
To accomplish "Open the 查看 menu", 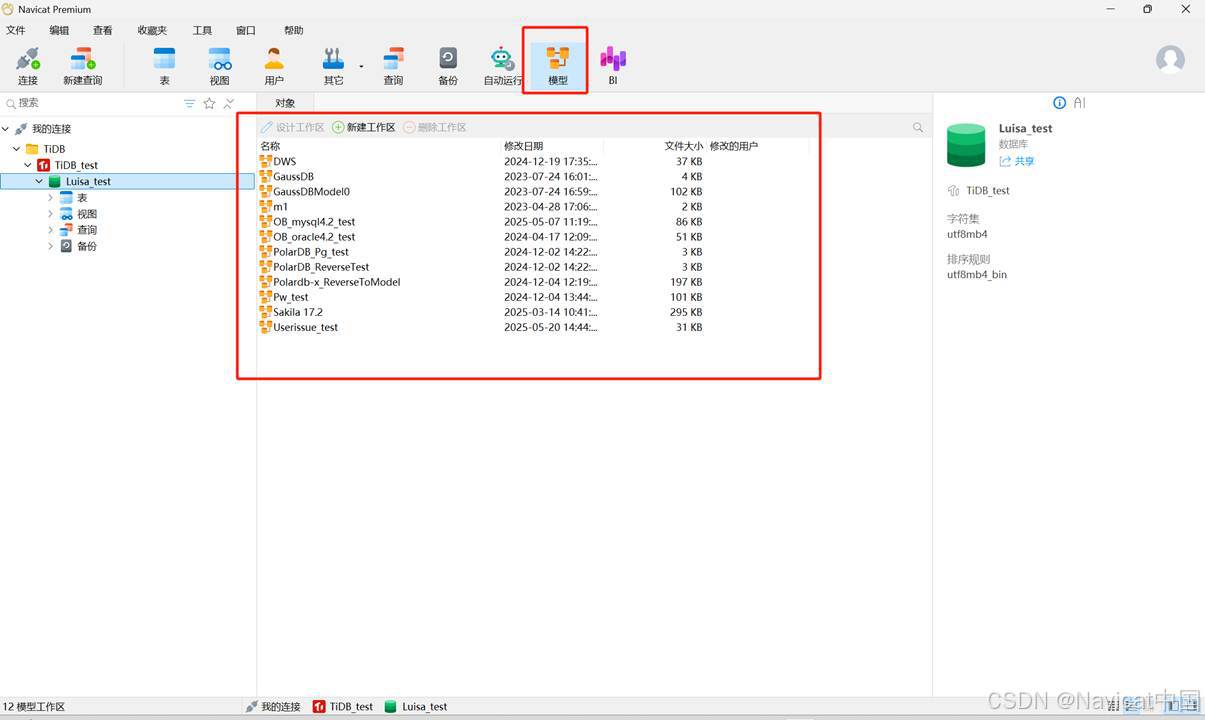I will click(103, 31).
